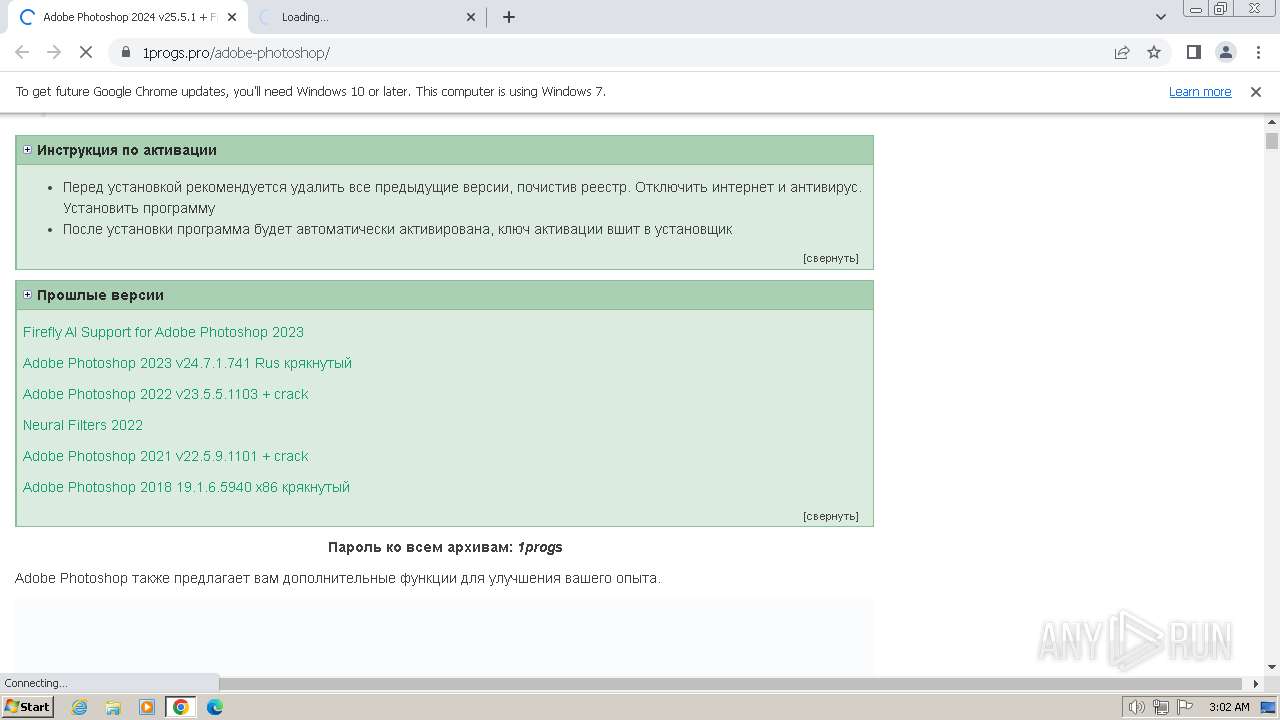This screenshot has height=720, width=1280.
Task: Open the volume speaker tray icon
Action: [x=1136, y=707]
